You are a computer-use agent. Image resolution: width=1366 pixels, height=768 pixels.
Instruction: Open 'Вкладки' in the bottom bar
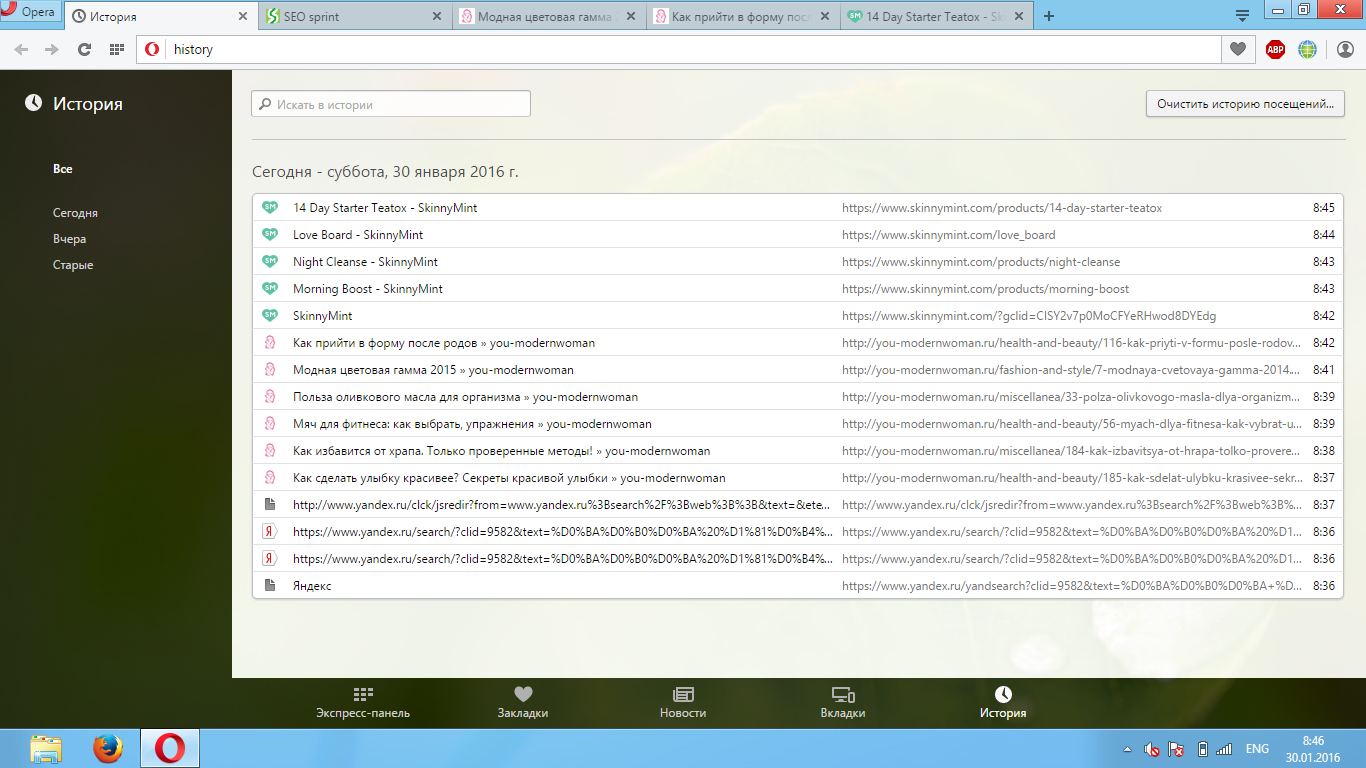point(843,703)
